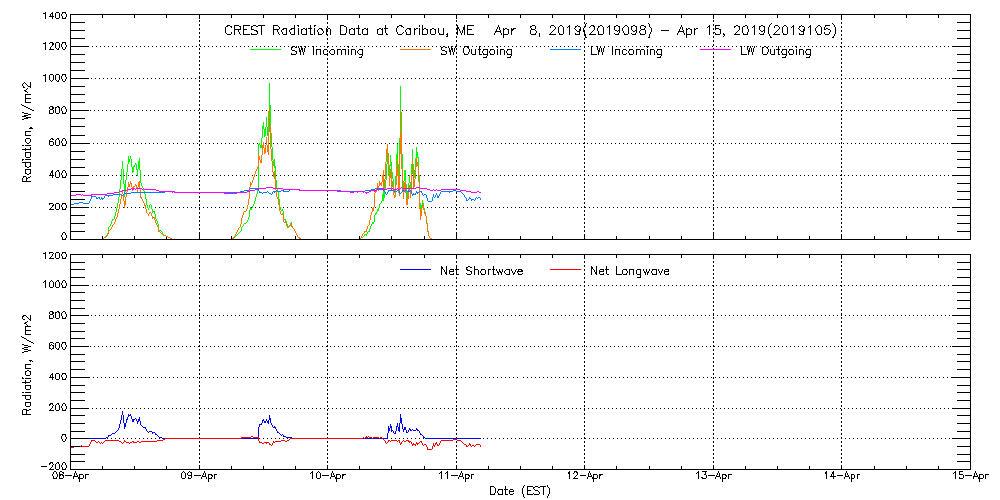Select the 12-Apr x-axis date label
1000x500 pixels.
click(585, 478)
